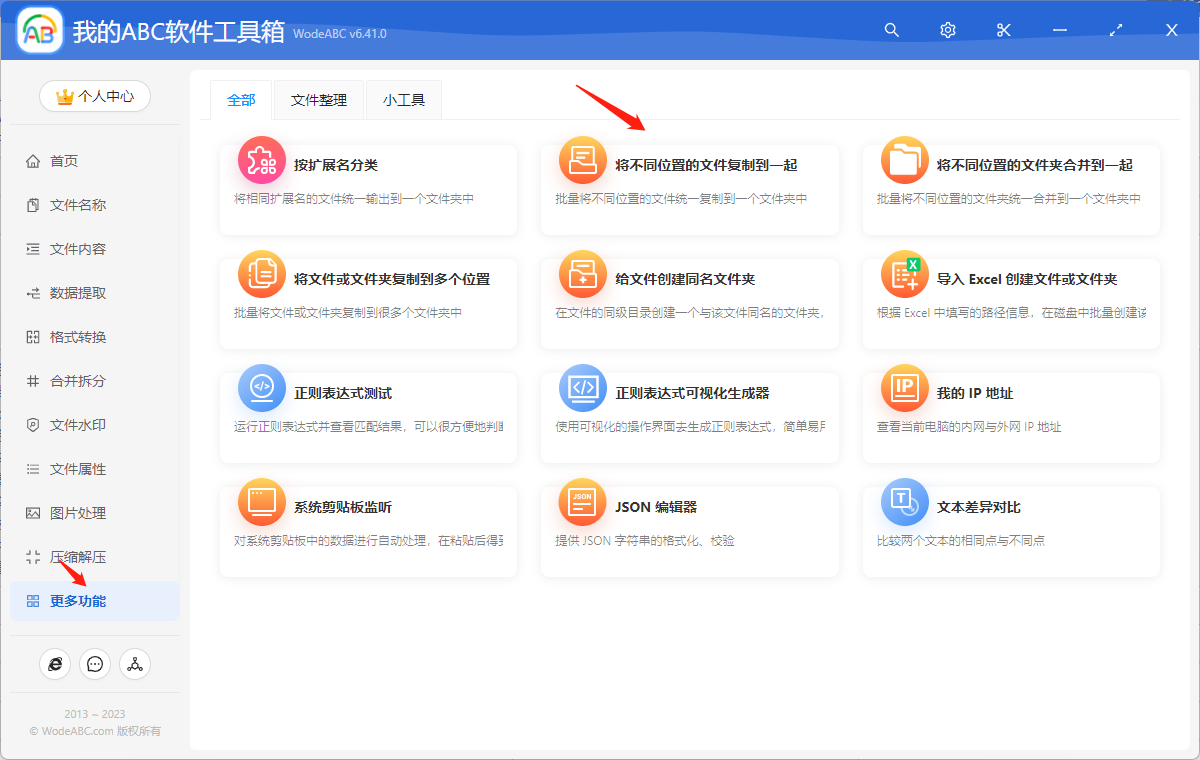The width and height of the screenshot is (1200, 760).
Task: Open settings via the gear icon
Action: pos(947,30)
